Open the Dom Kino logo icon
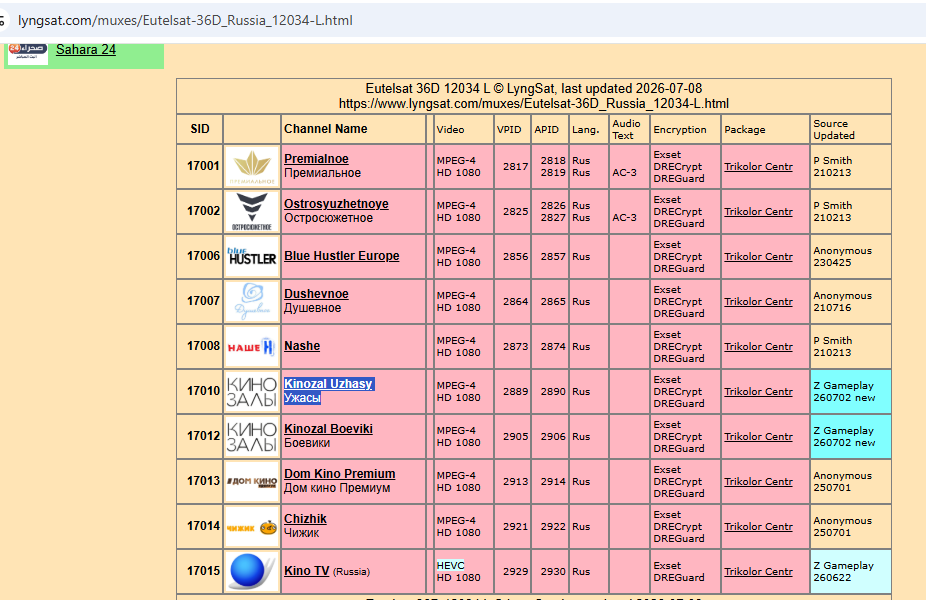Viewport: 926px width, 600px height. point(252,481)
